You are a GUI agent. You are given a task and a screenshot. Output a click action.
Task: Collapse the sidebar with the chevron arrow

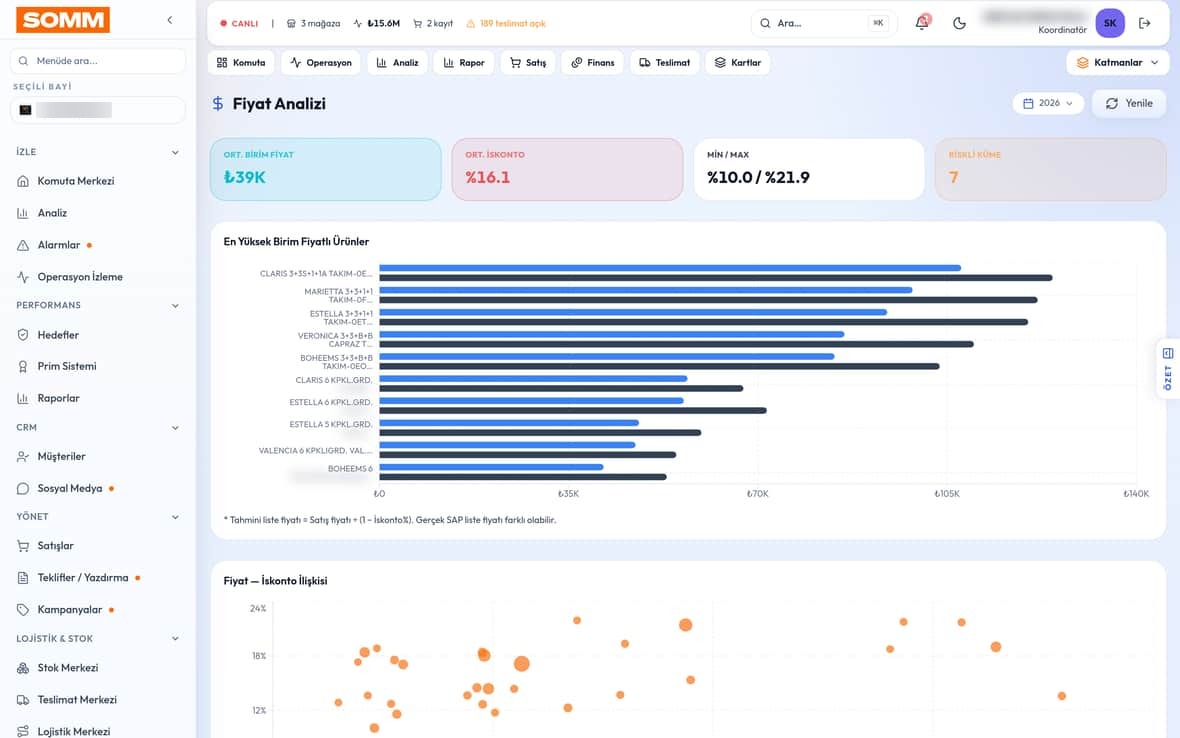[170, 20]
